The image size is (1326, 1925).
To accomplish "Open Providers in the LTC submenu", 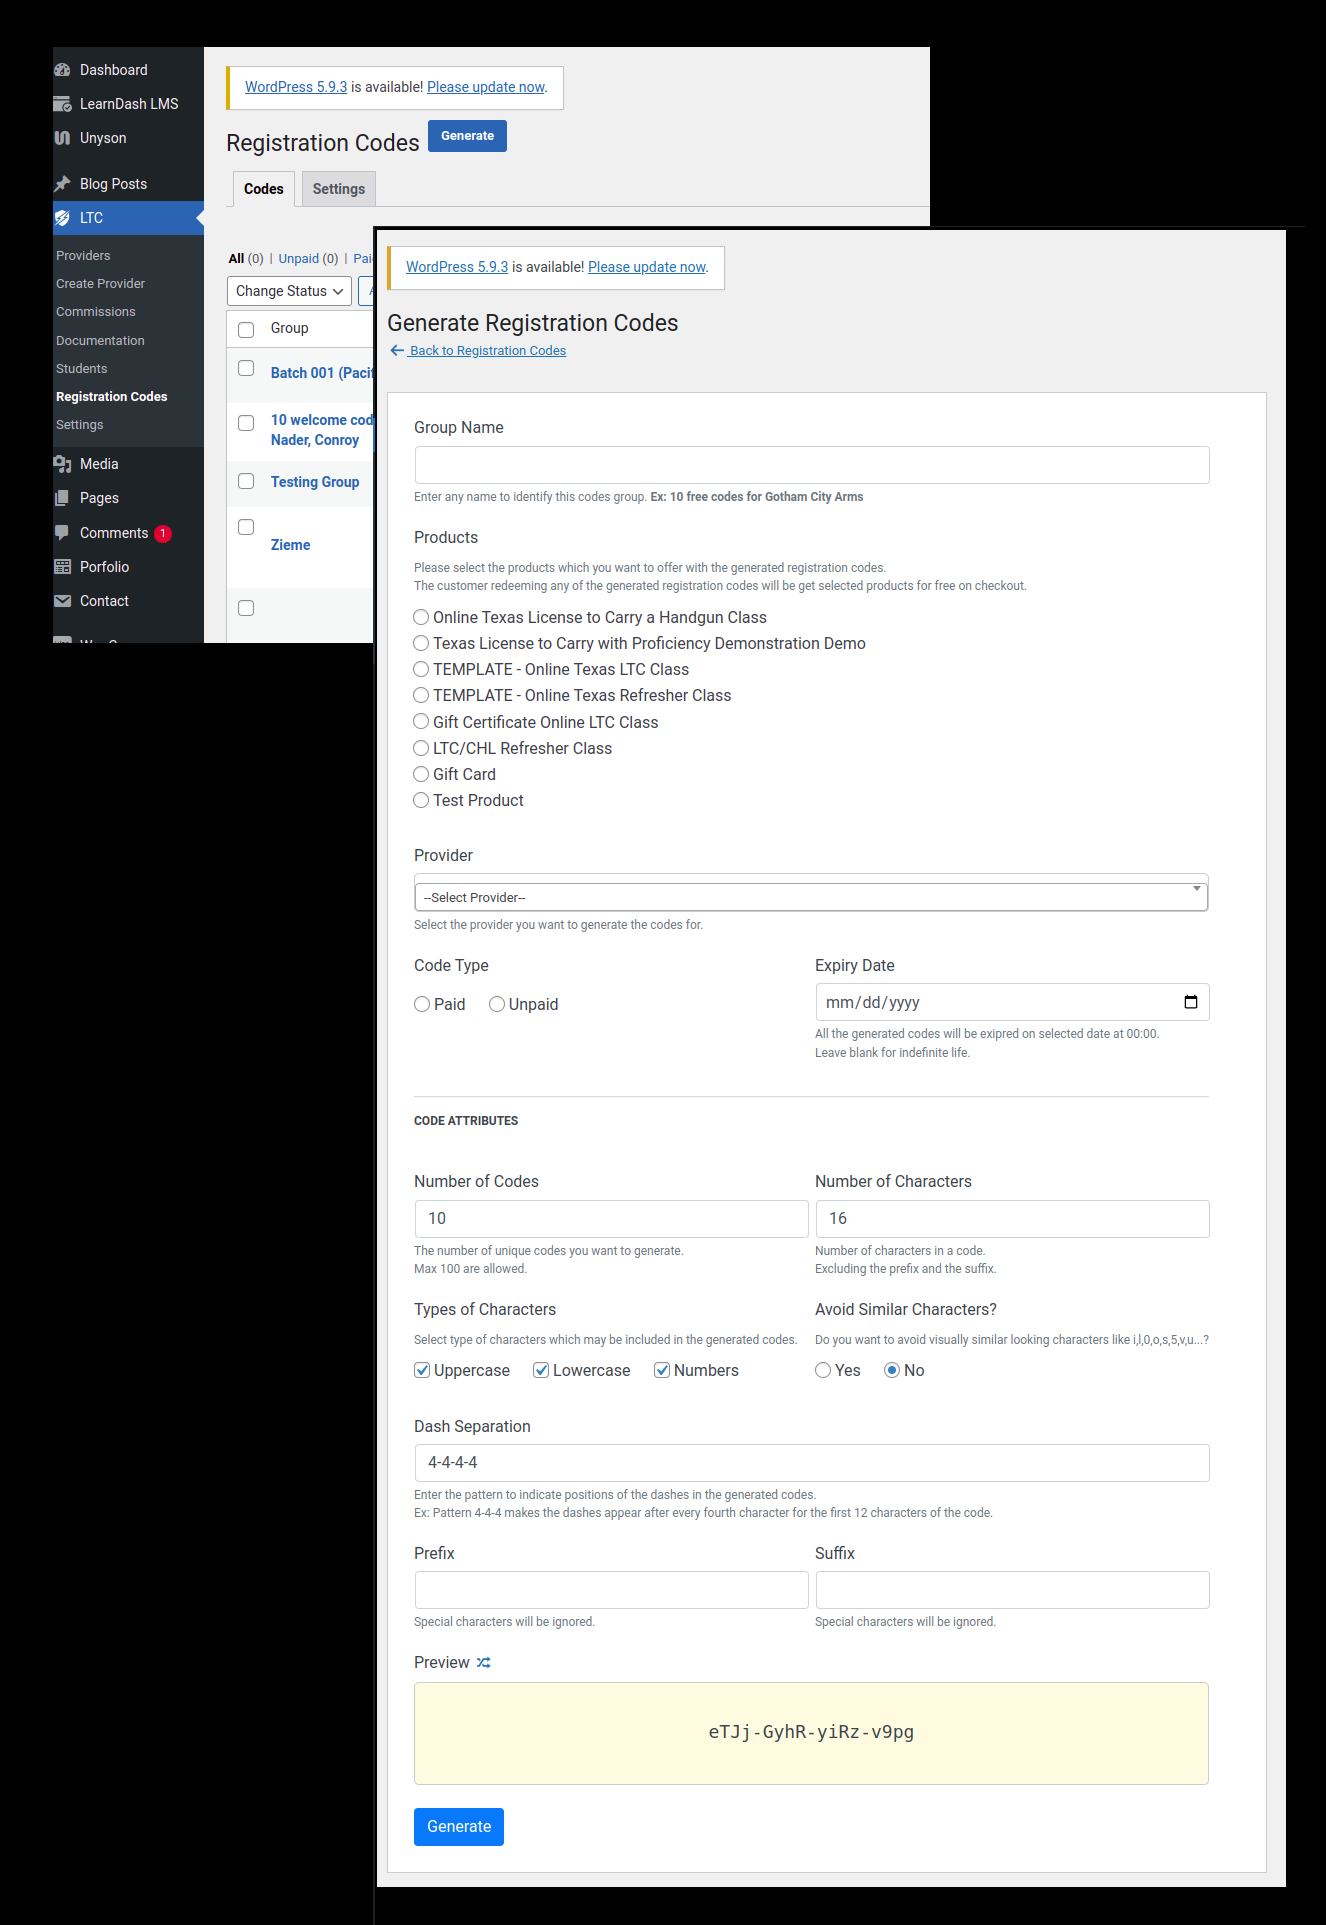I will pyautogui.click(x=83, y=256).
